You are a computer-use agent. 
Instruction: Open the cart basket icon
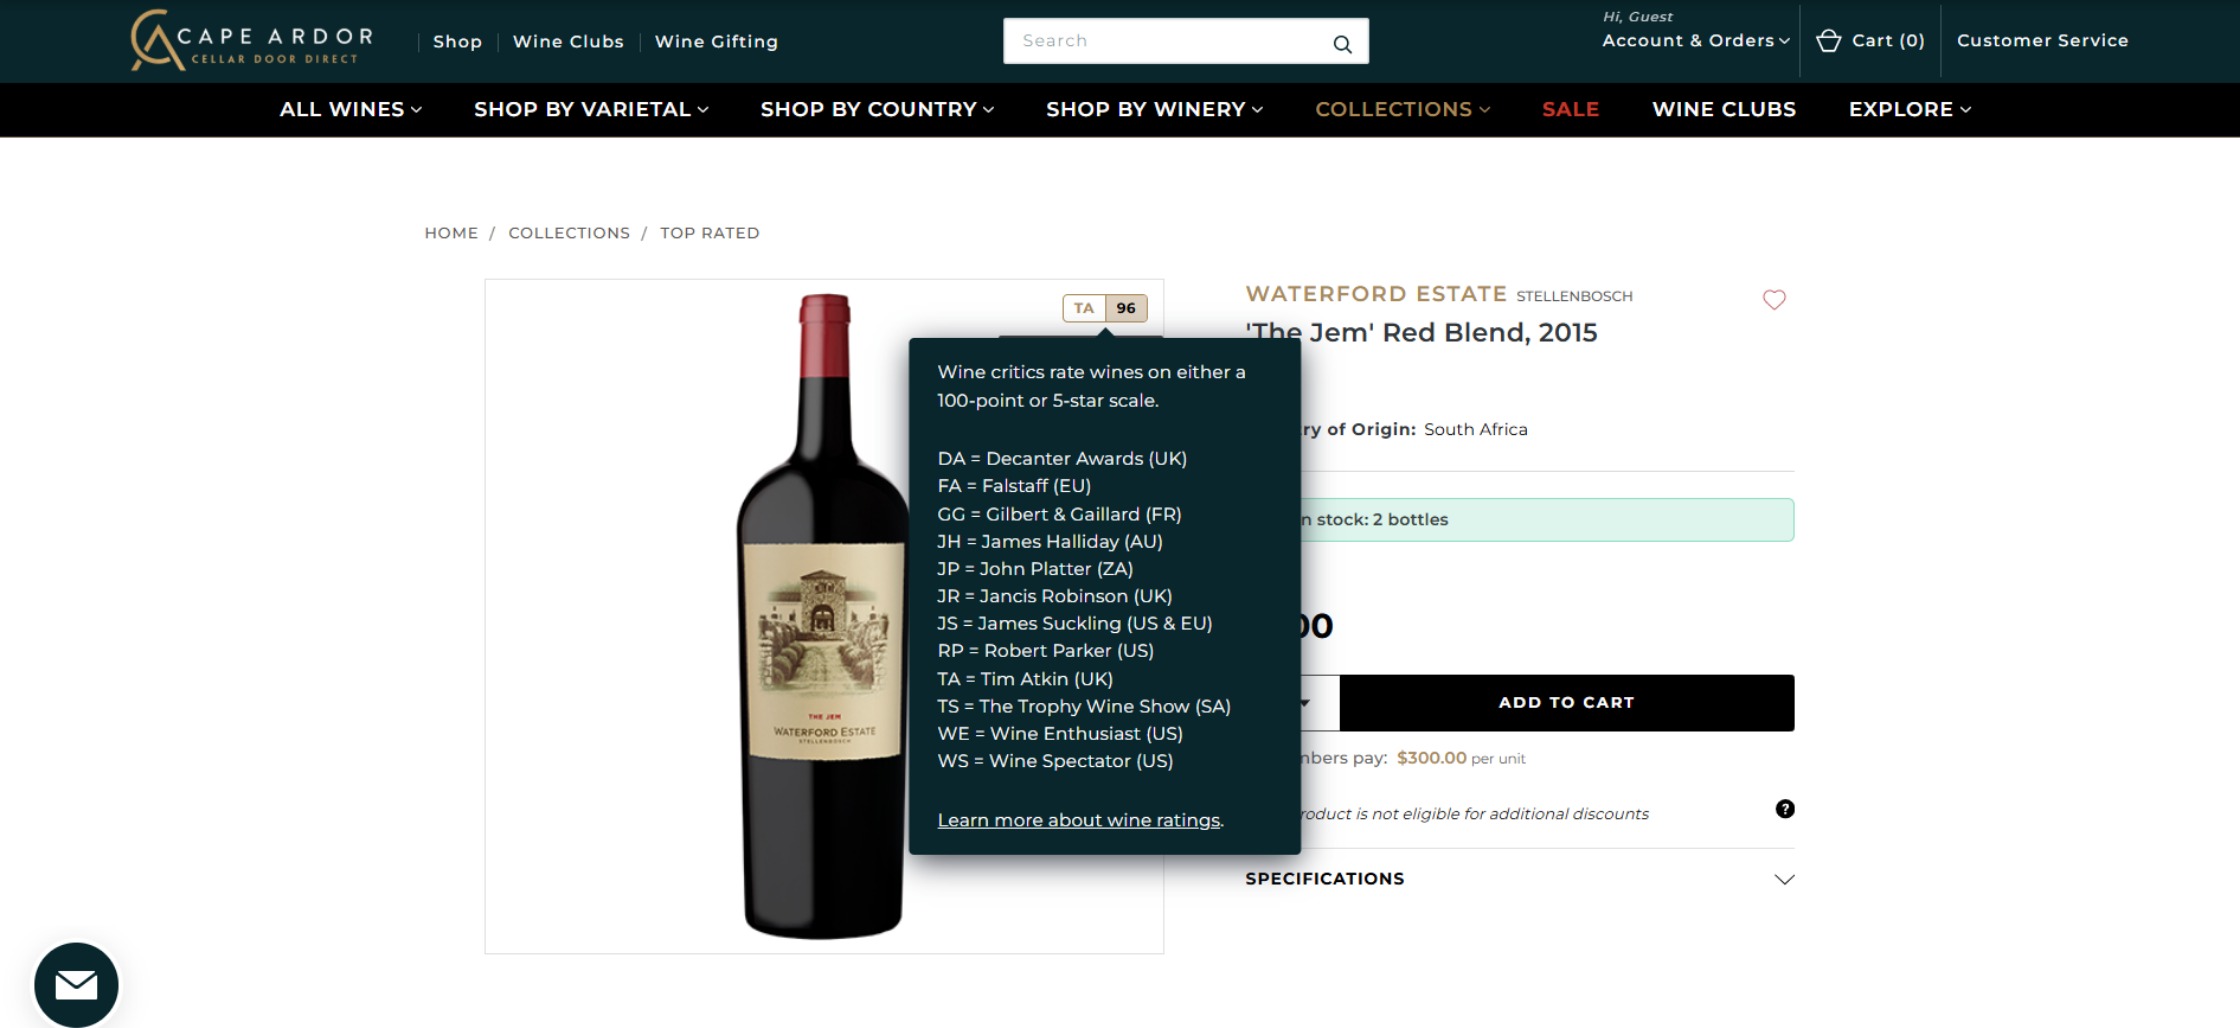tap(1828, 41)
